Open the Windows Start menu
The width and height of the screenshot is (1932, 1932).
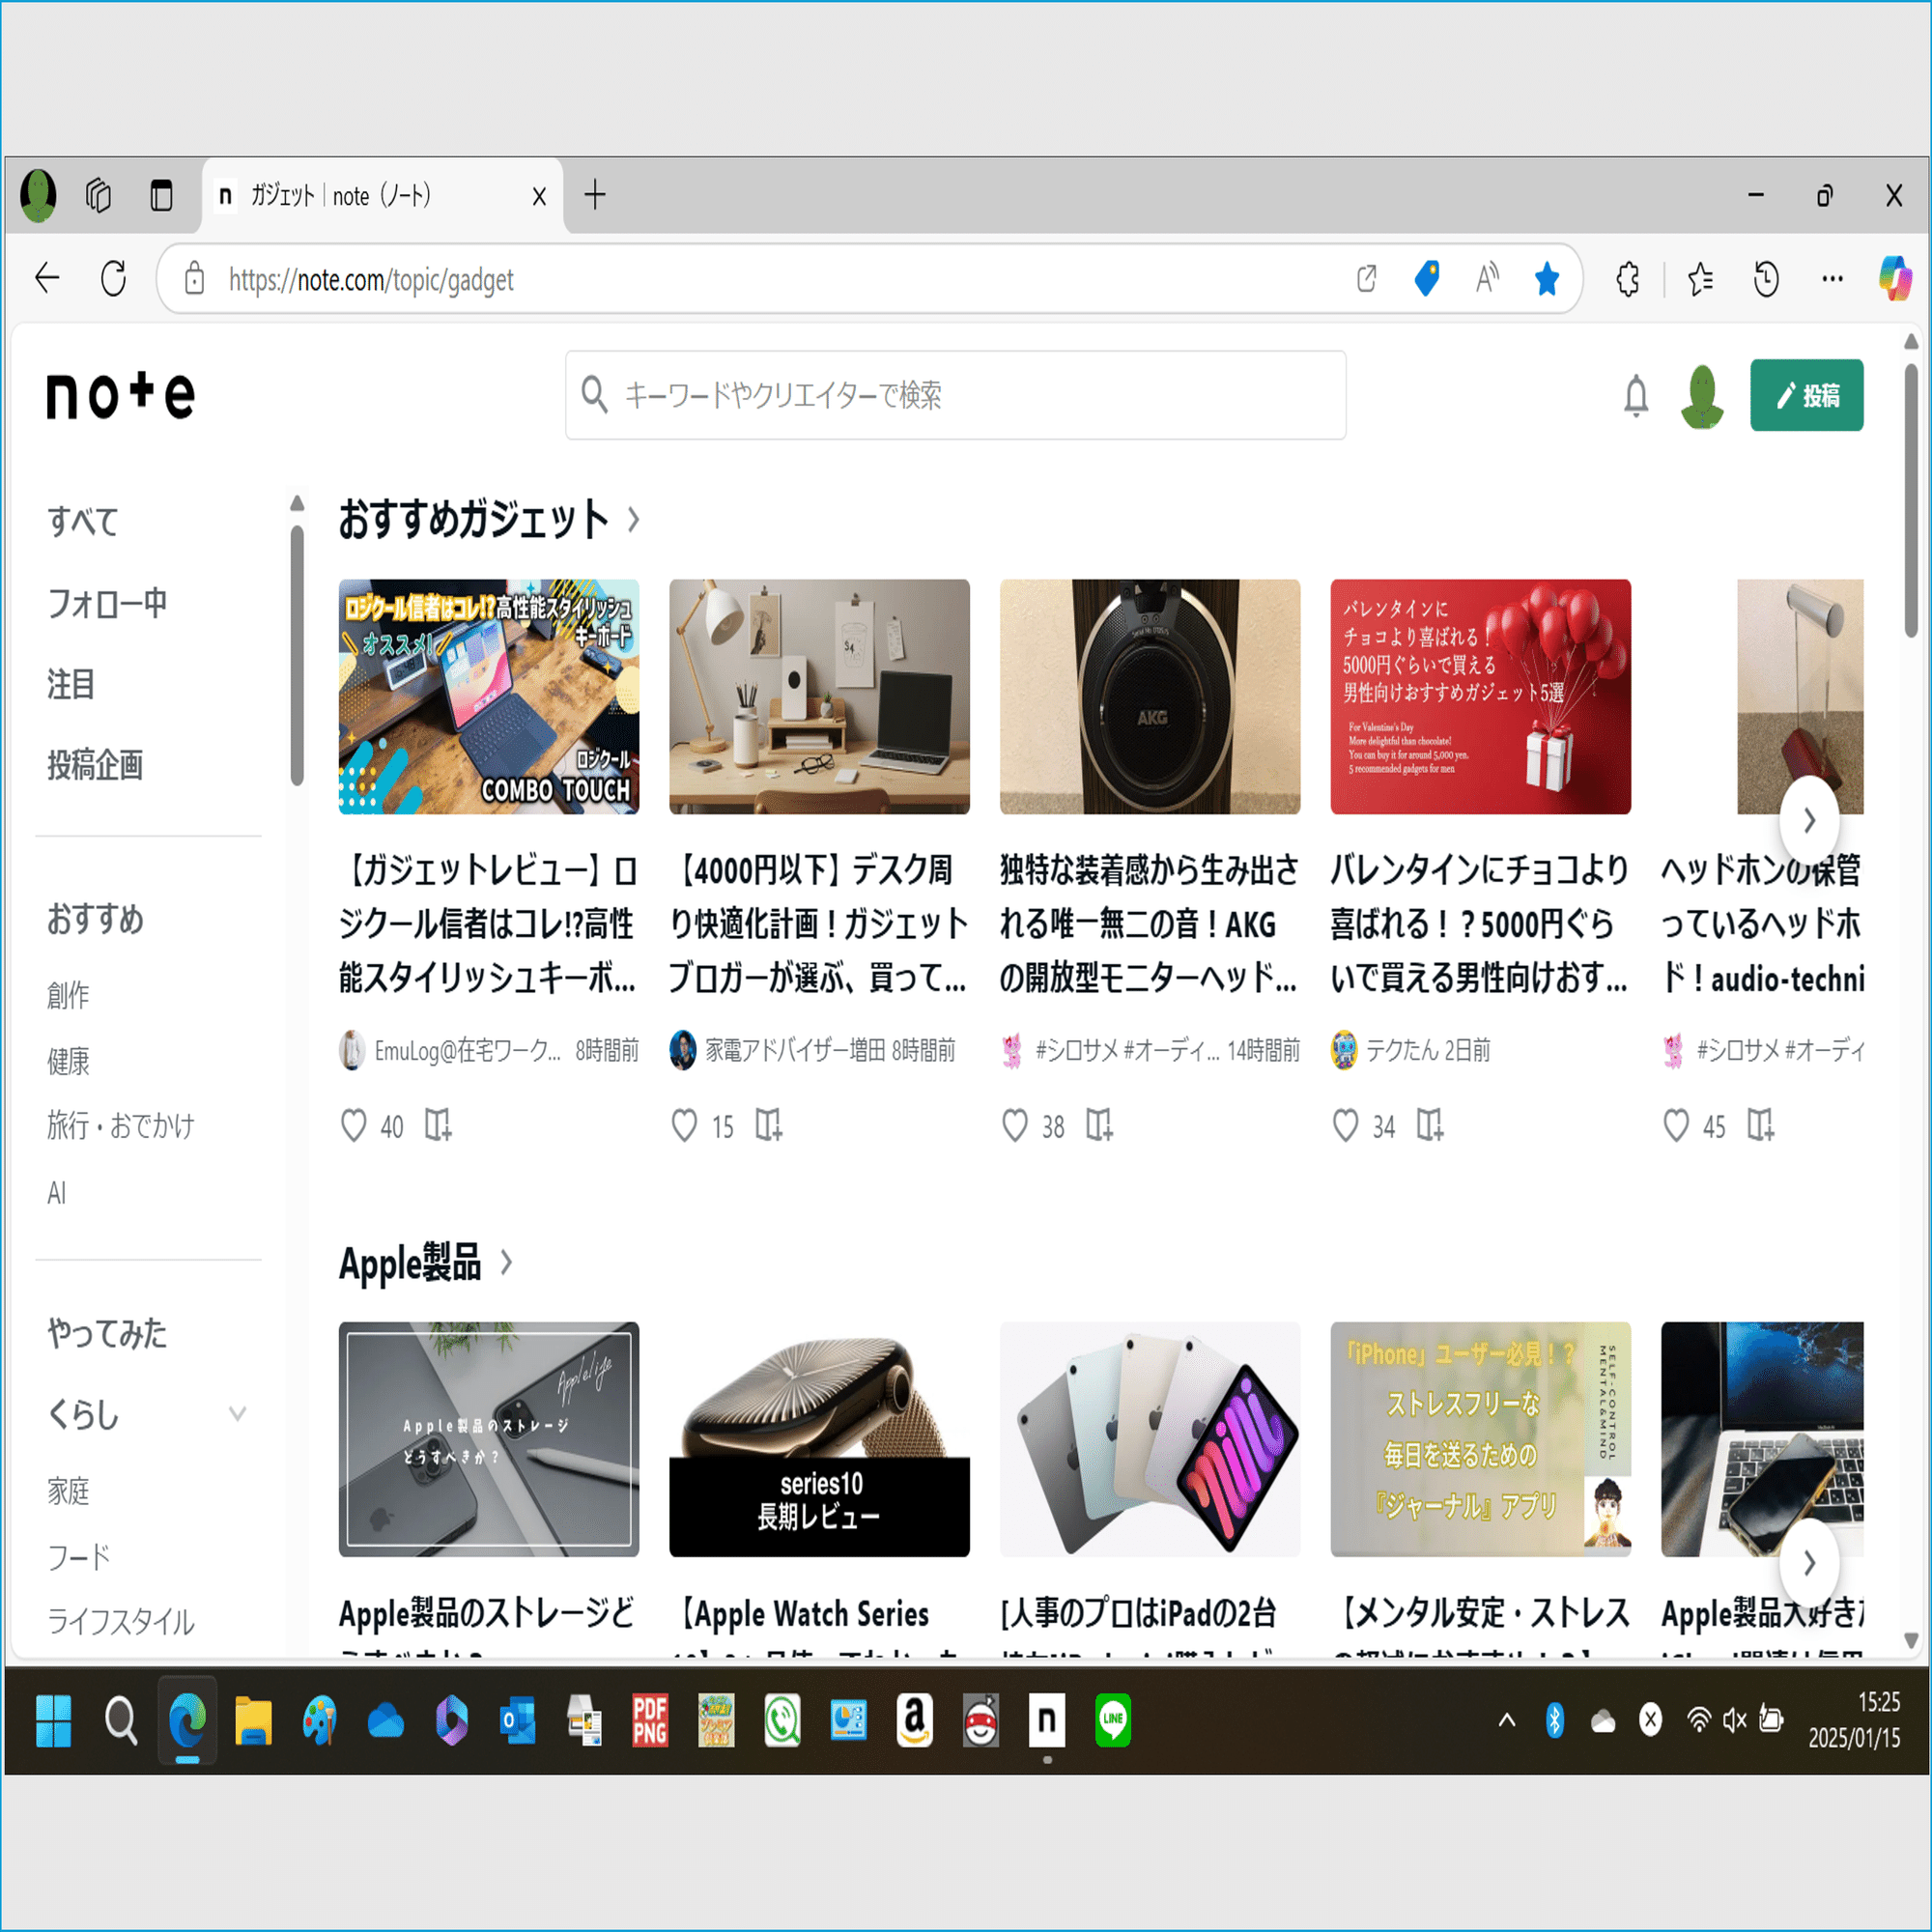click(x=53, y=1721)
